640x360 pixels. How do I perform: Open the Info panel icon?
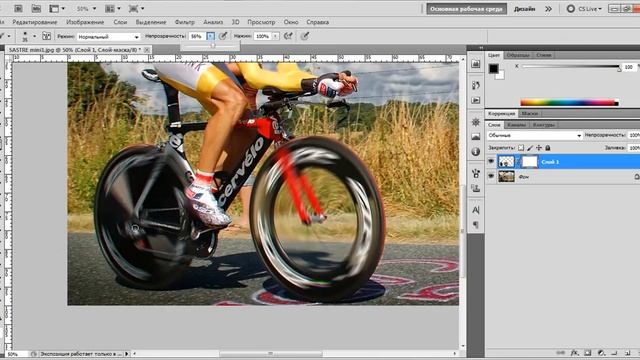(476, 151)
